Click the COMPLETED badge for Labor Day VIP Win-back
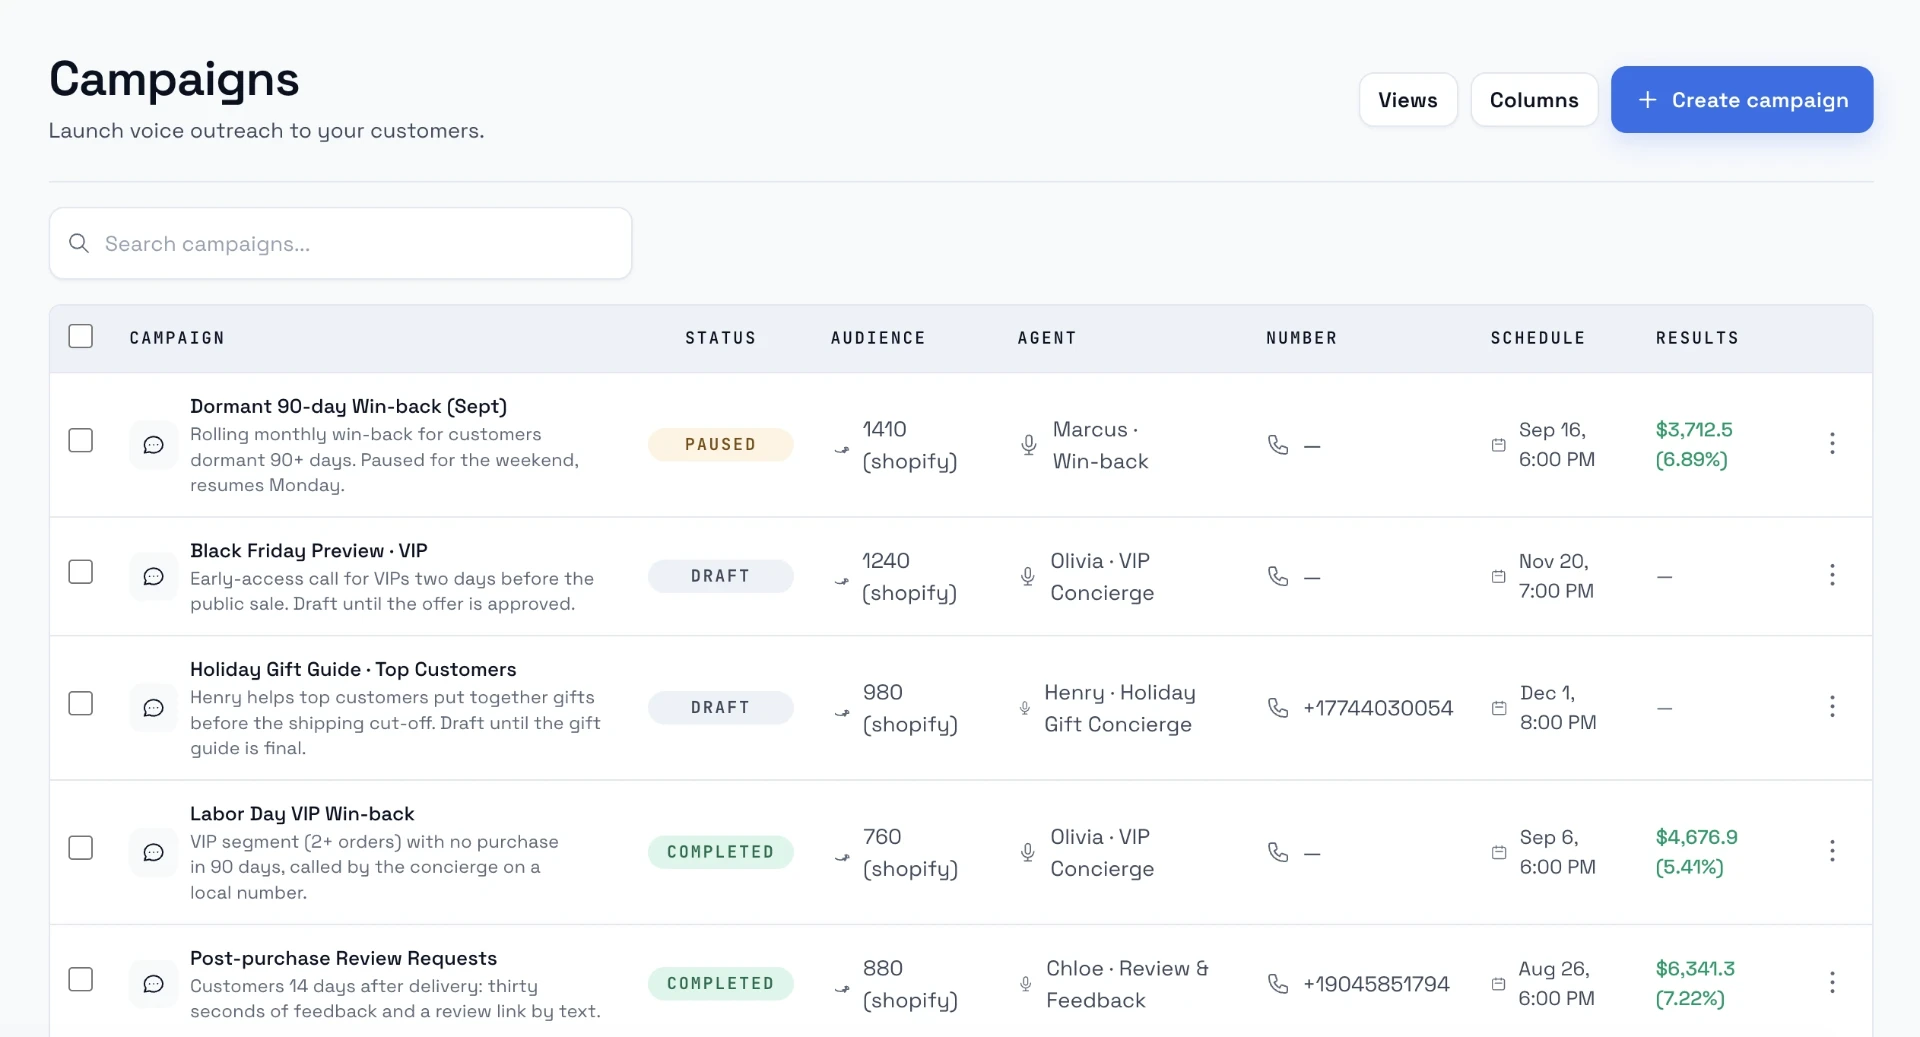1920x1037 pixels. (721, 852)
